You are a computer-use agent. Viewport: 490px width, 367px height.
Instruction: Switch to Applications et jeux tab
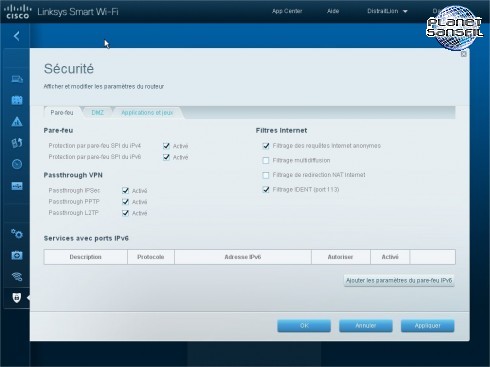point(147,113)
